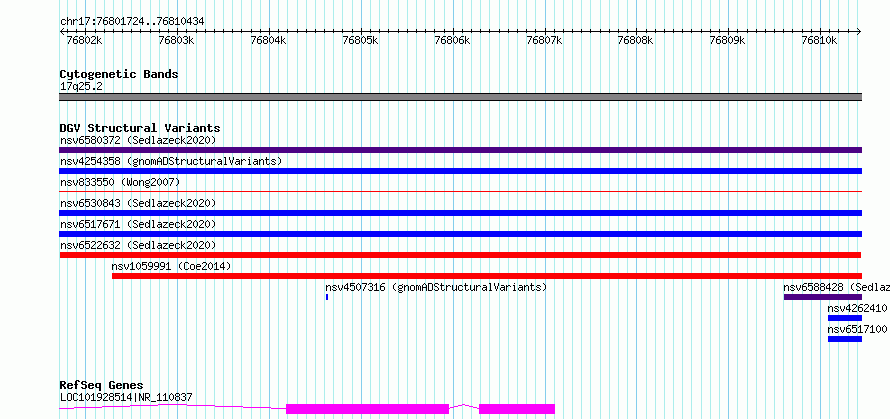Image resolution: width=890 pixels, height=419 pixels.
Task: Click the 76803k ruler position
Action: pos(177,41)
